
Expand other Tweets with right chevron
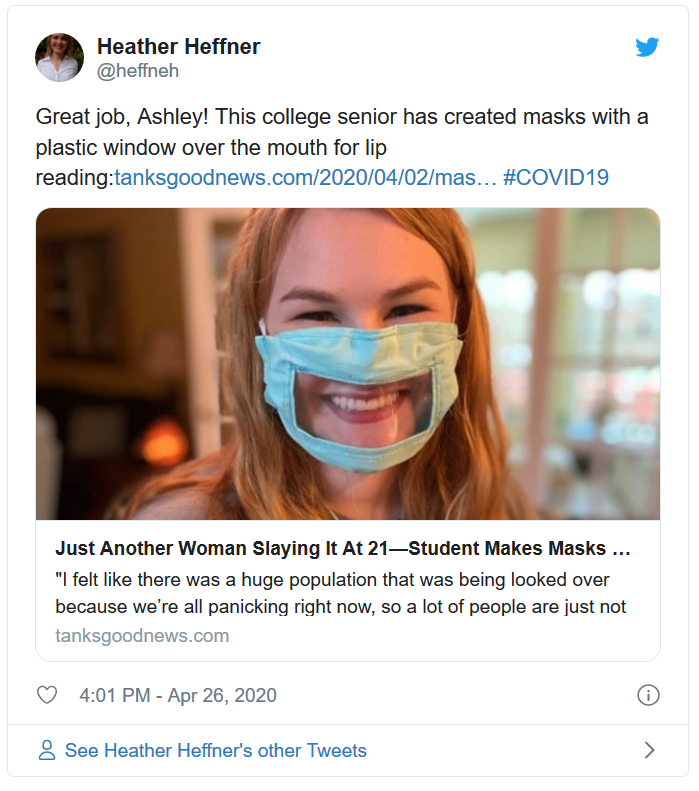click(x=650, y=750)
